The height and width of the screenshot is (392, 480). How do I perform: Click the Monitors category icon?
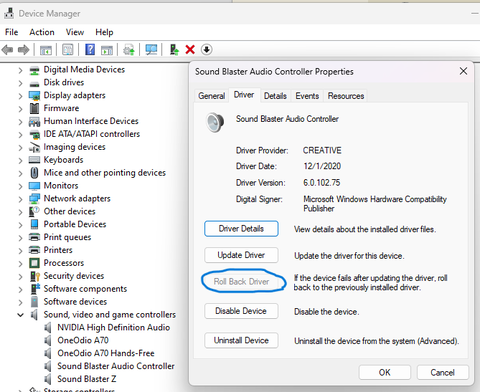tap(34, 186)
